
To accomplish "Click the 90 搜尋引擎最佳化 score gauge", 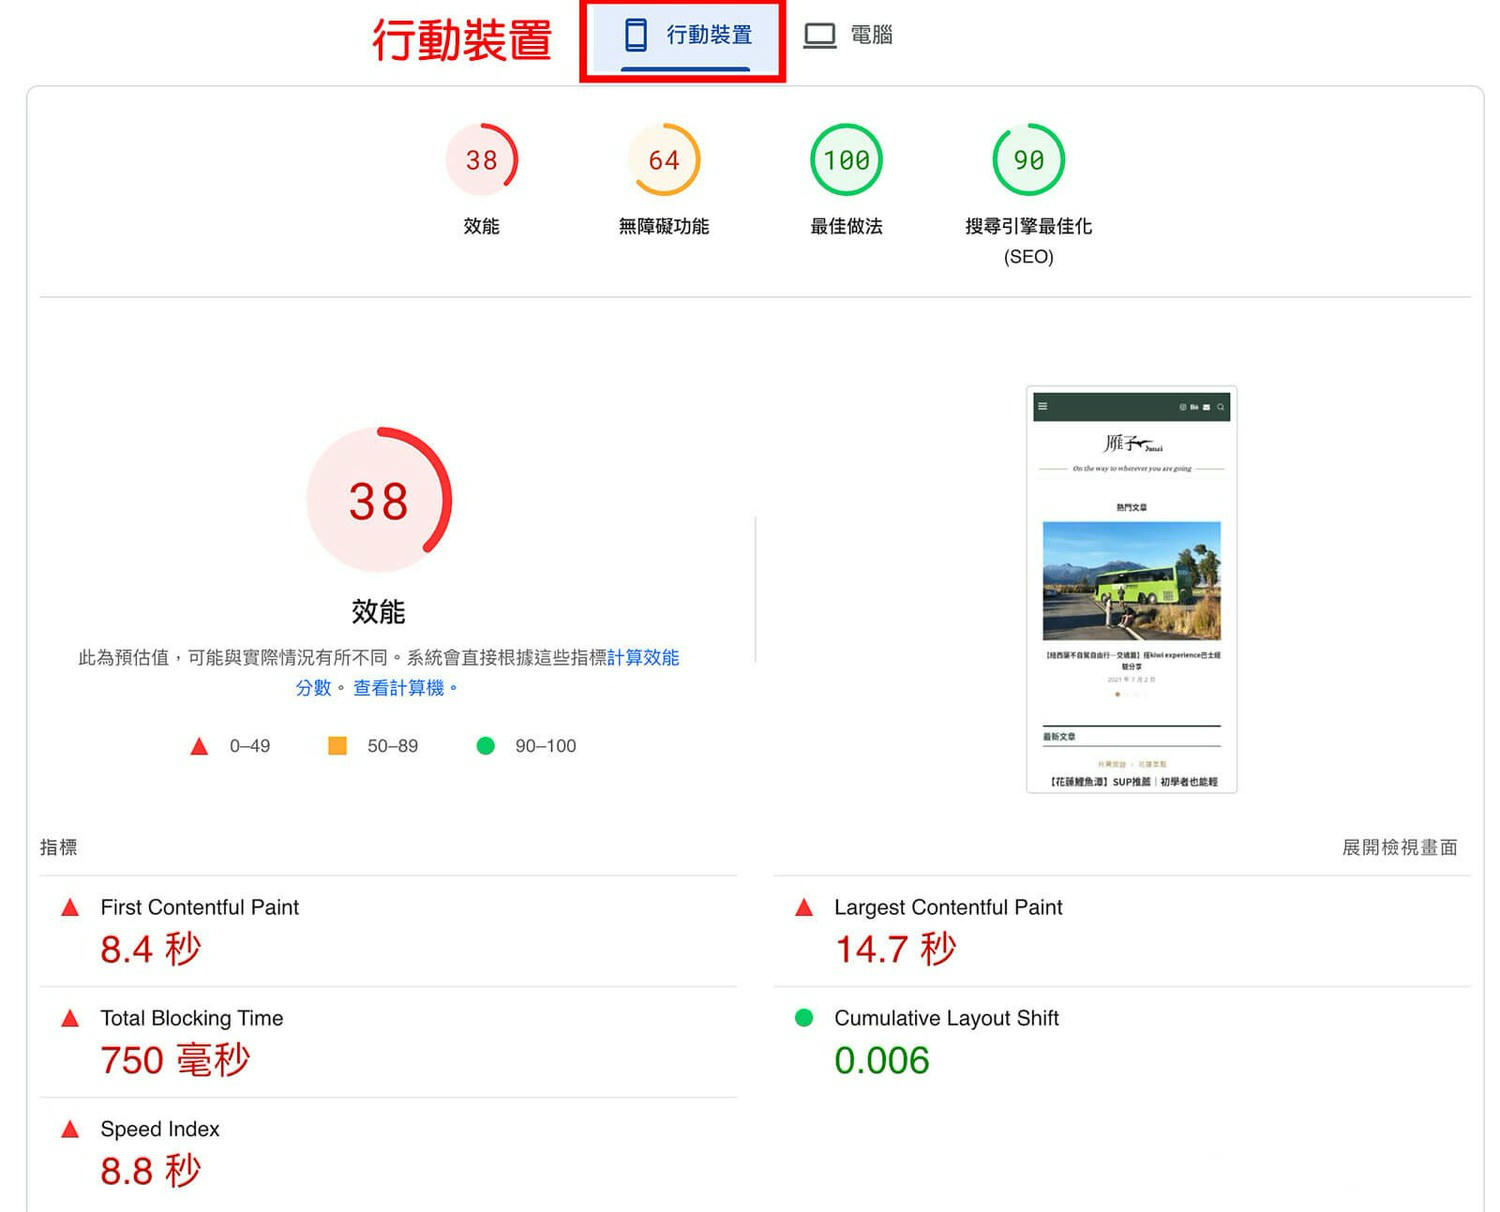I will click(1028, 160).
